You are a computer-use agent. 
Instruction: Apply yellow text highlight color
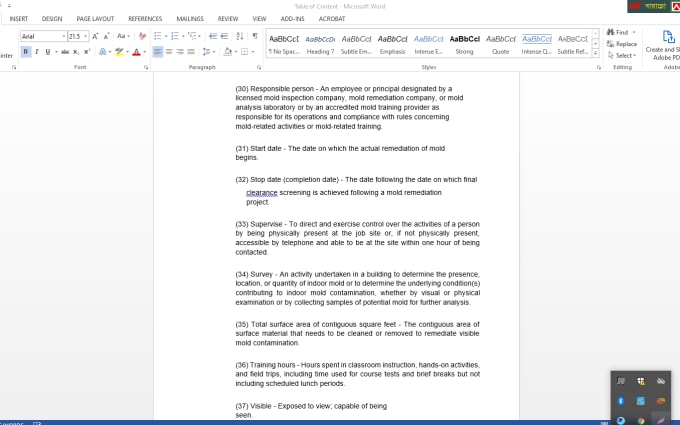(x=119, y=52)
